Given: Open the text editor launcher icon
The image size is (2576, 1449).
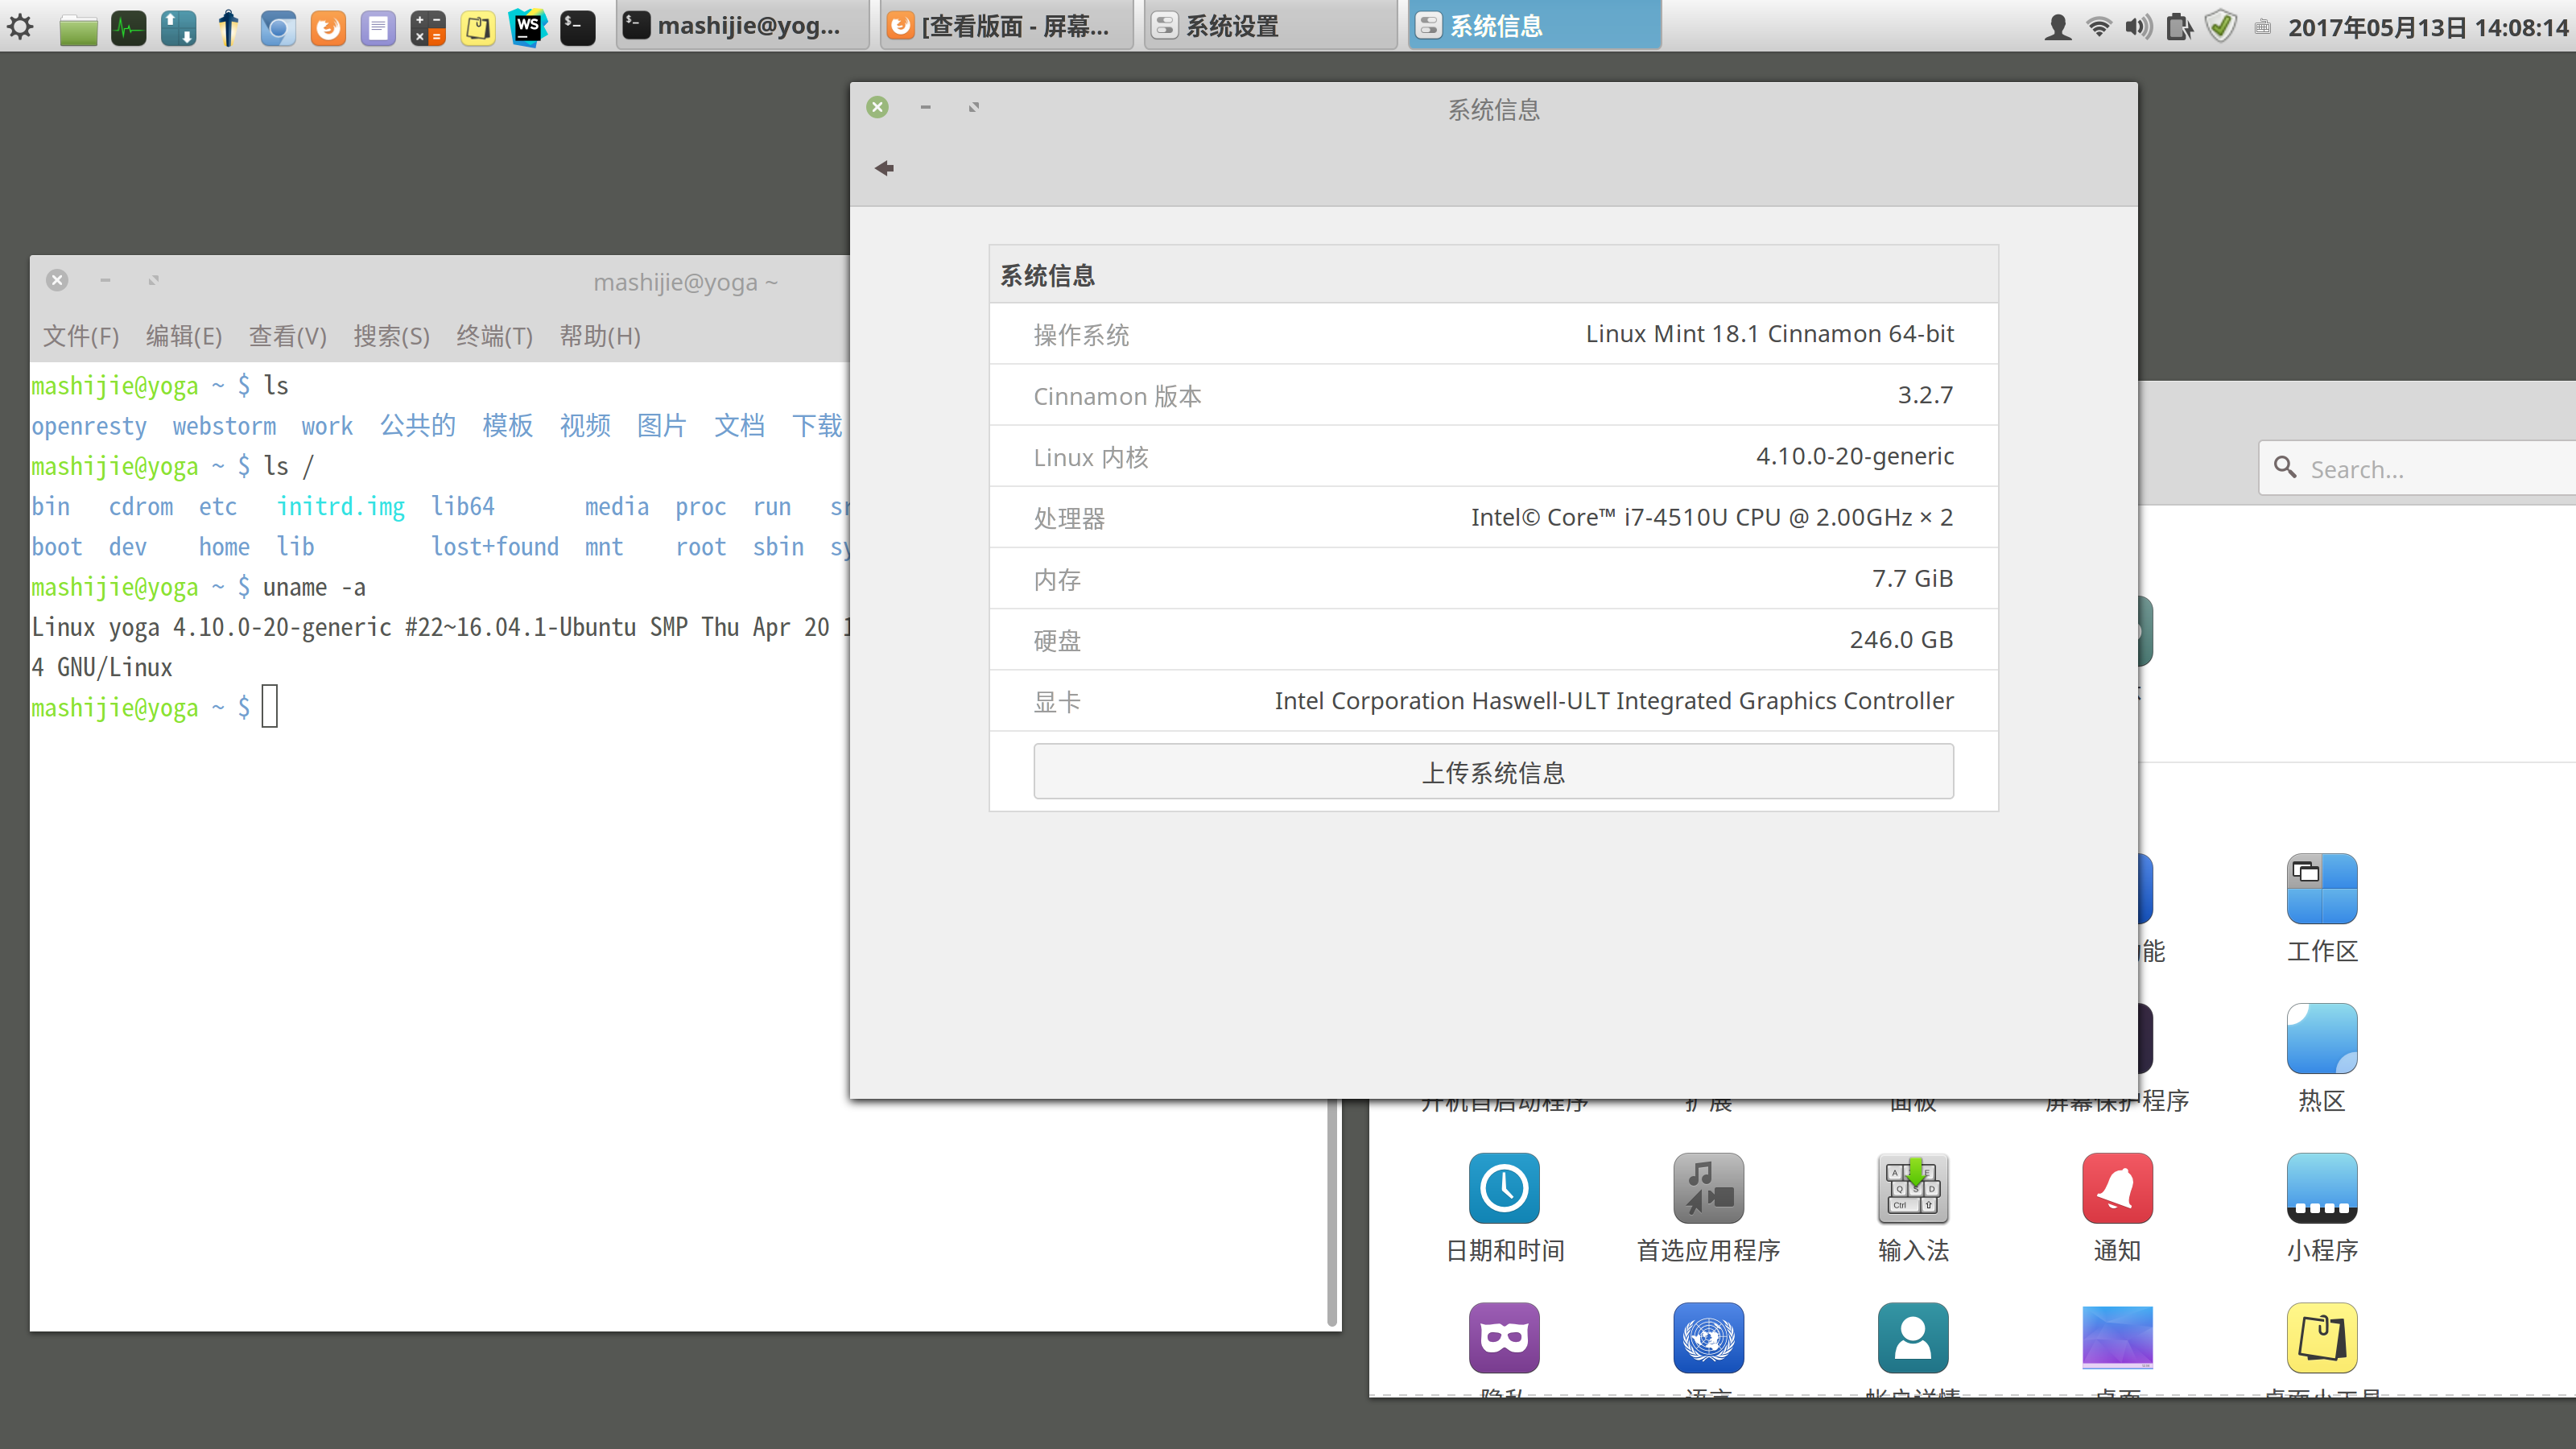Looking at the screenshot, I should click(x=378, y=27).
